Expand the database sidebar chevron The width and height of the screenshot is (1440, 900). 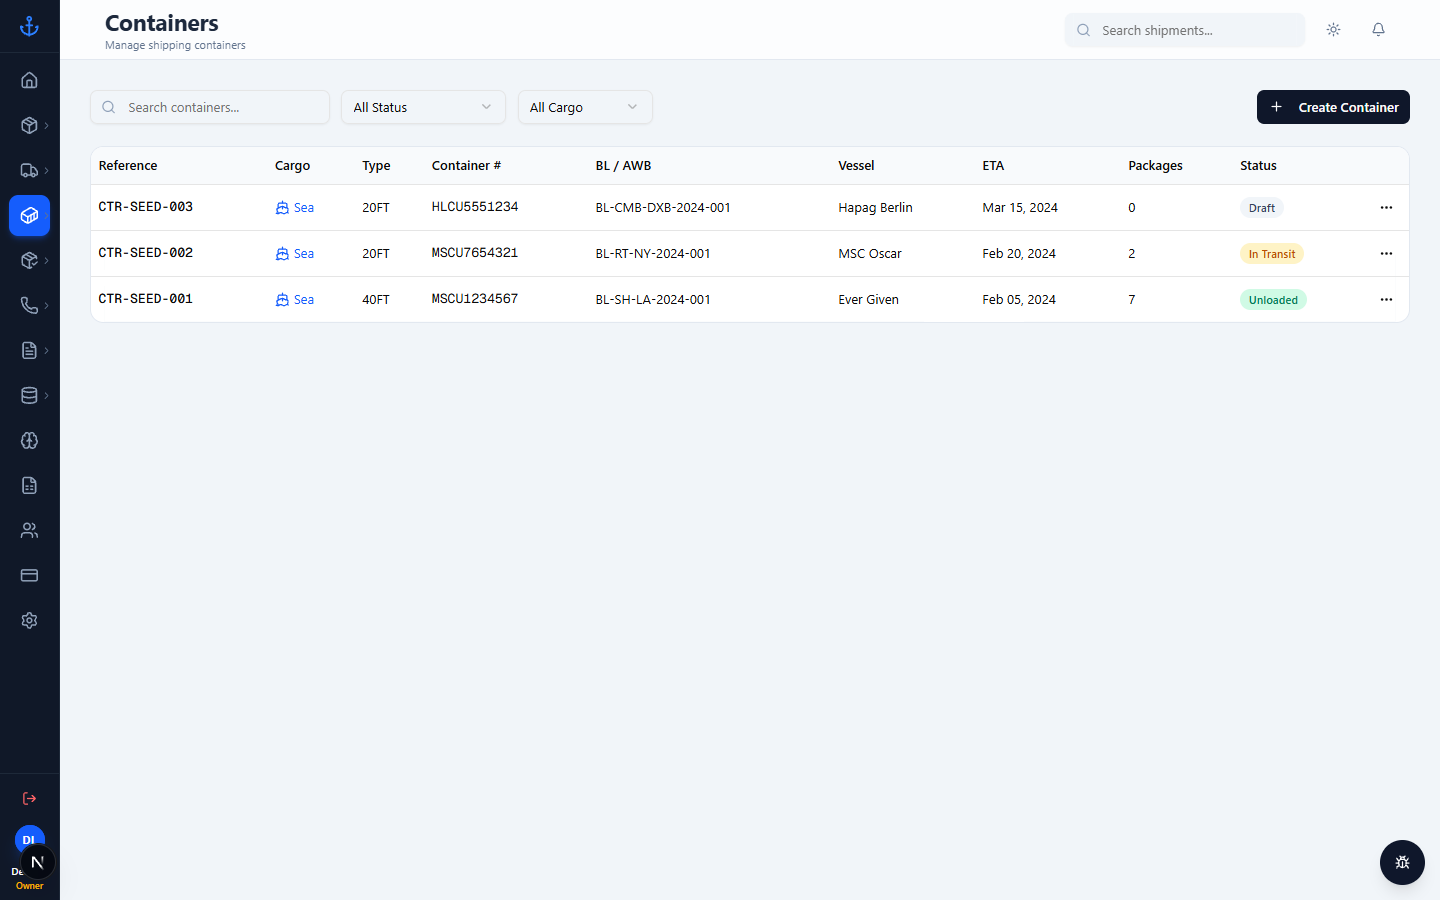[46, 395]
